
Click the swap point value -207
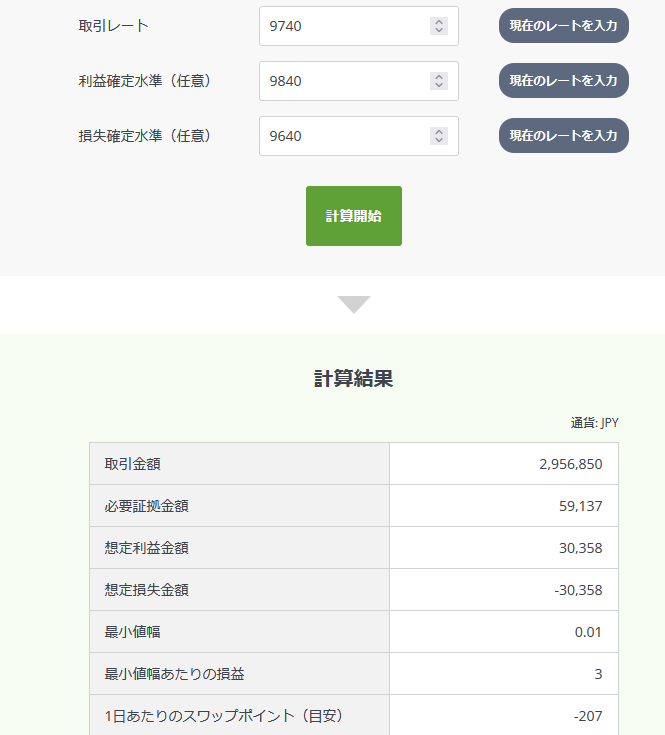[x=588, y=716]
